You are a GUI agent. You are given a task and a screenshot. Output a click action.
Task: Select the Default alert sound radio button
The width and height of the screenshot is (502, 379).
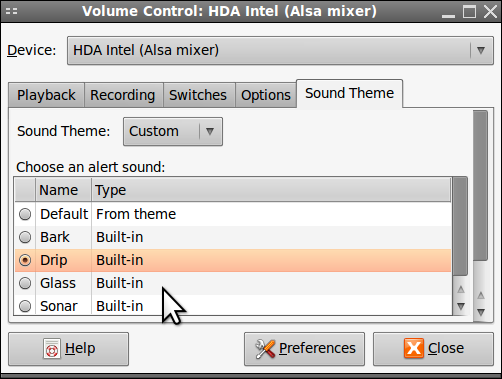[x=25, y=214]
